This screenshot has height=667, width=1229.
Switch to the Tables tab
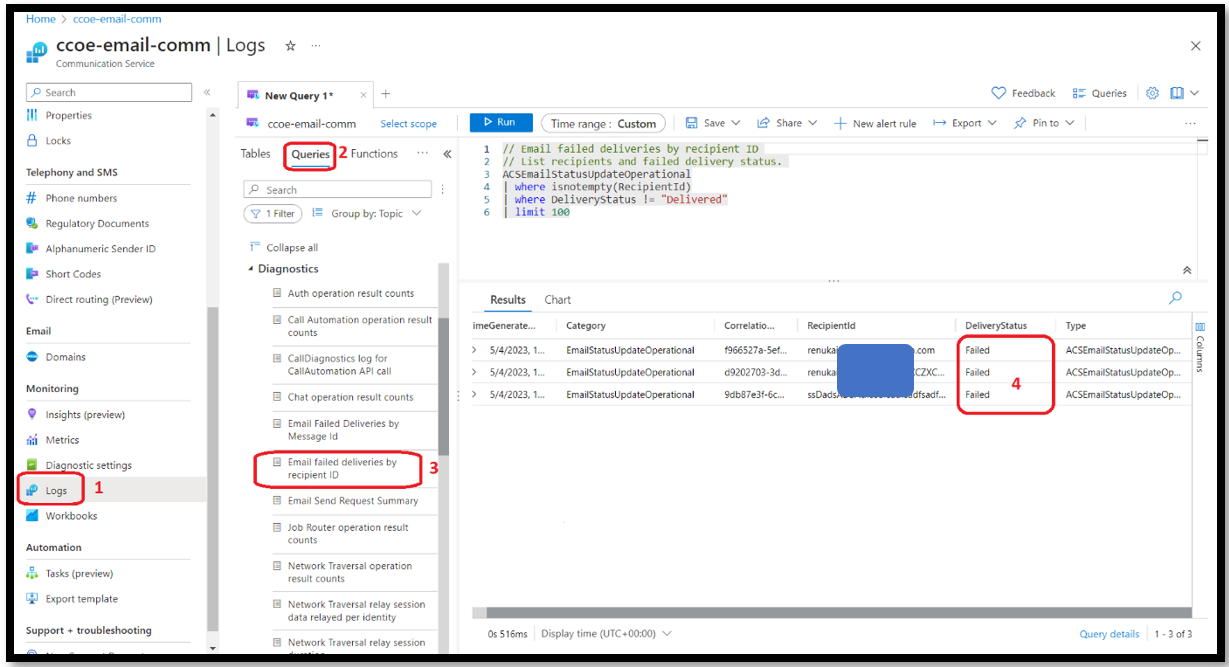(255, 153)
